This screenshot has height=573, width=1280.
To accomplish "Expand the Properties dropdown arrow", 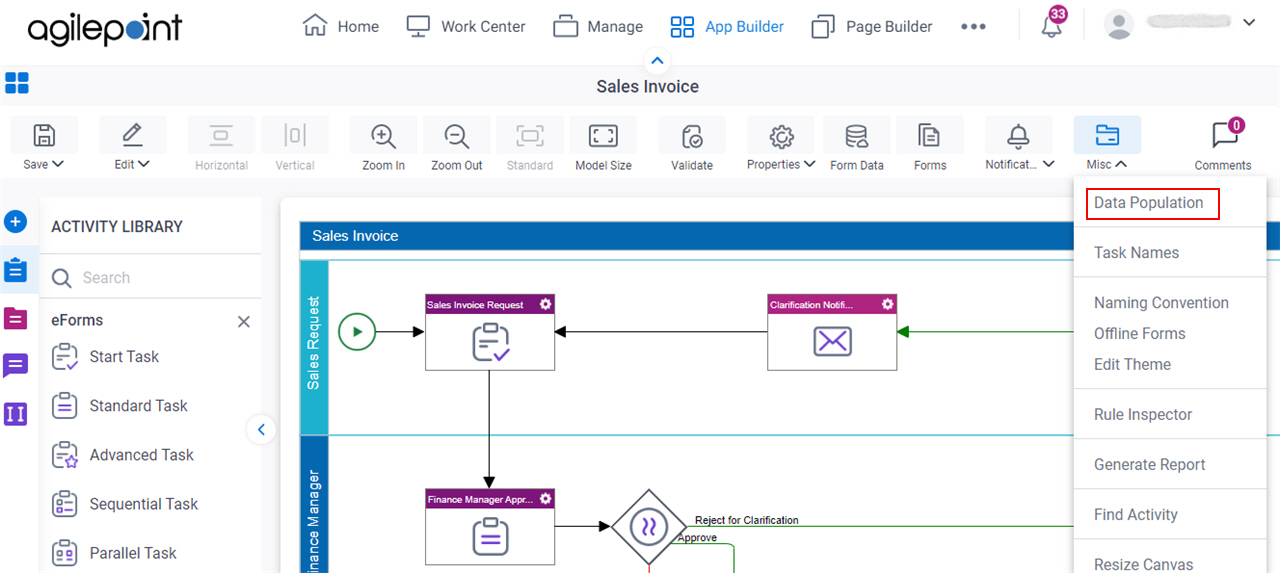I will pos(809,164).
